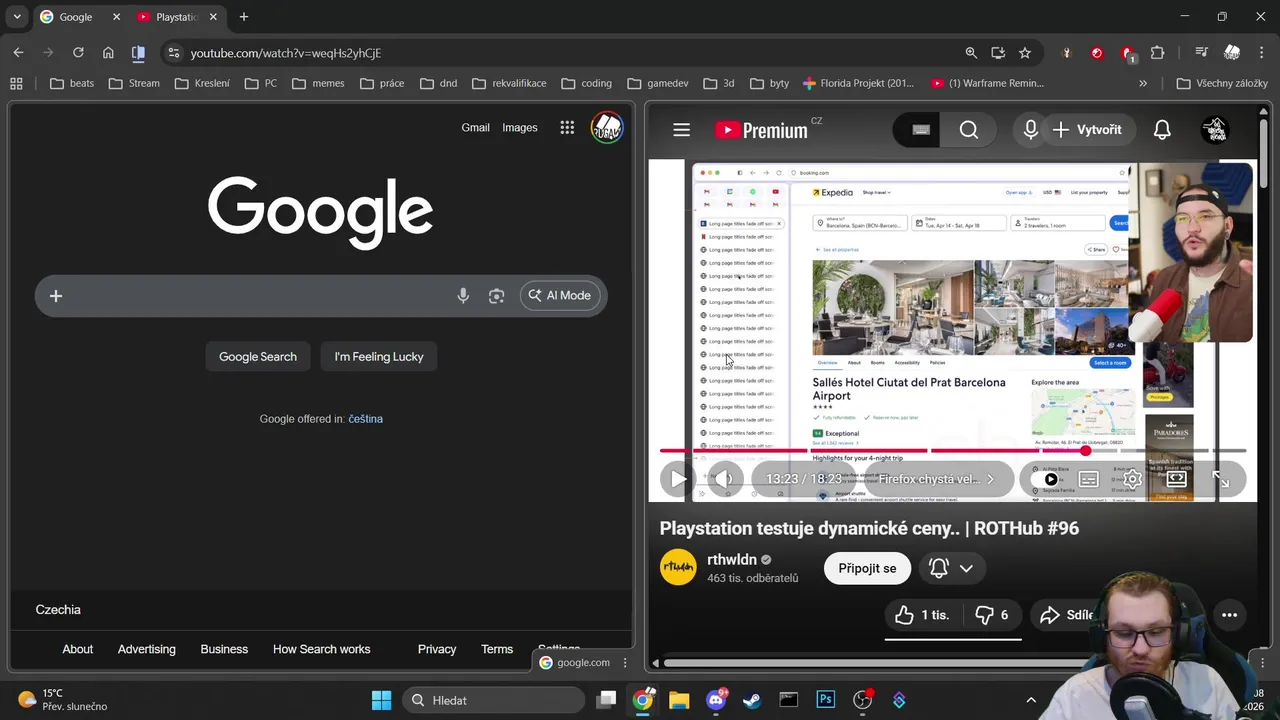The image size is (1280, 720).
Task: Start Google voice search microphone
Action: click(463, 296)
